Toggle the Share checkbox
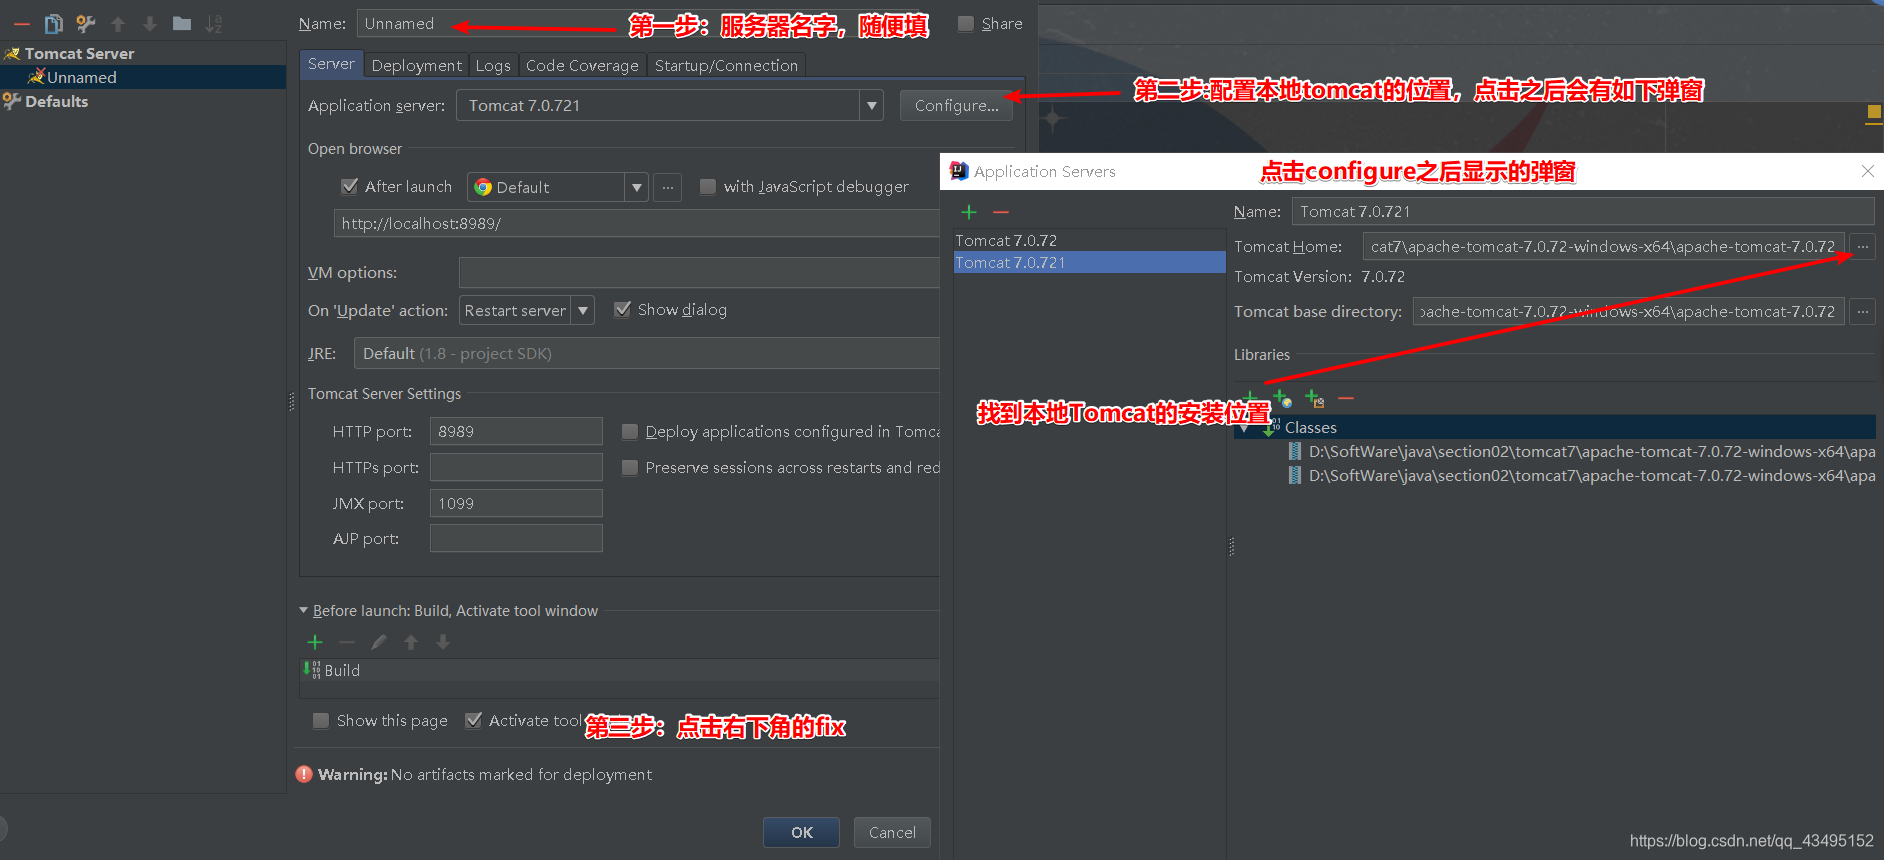 (x=965, y=23)
